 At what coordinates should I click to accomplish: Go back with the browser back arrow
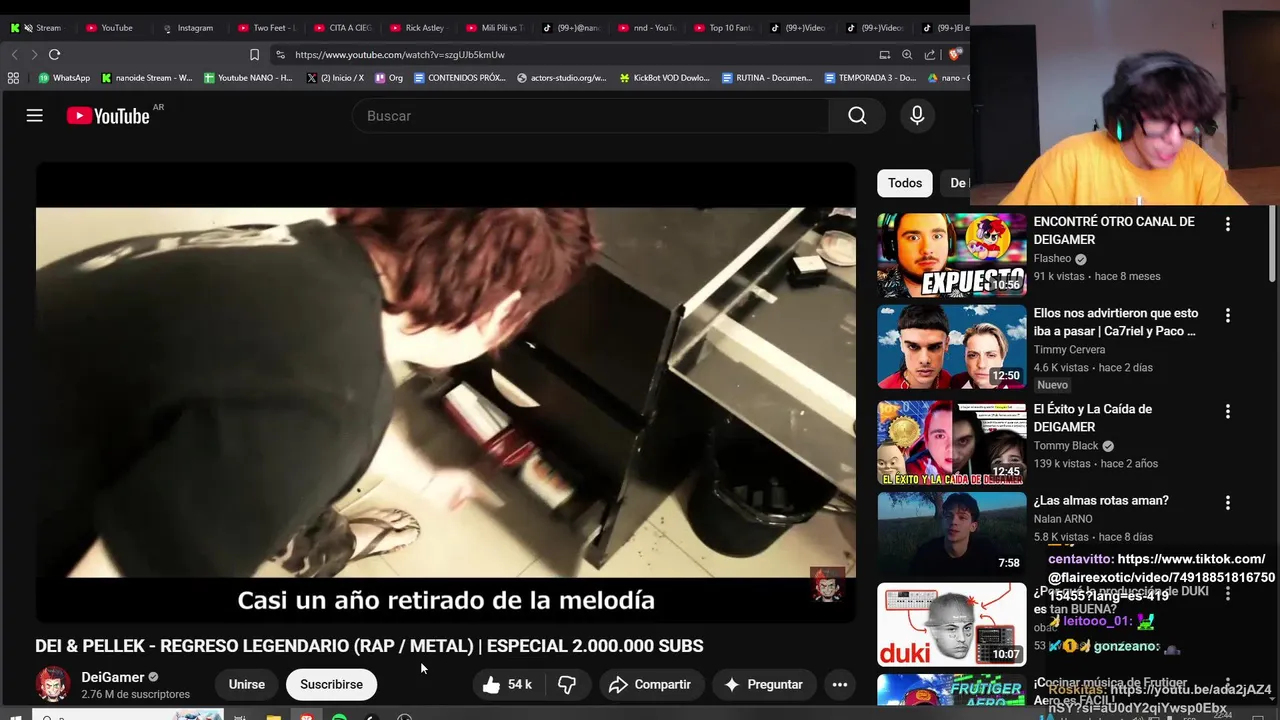tap(15, 54)
